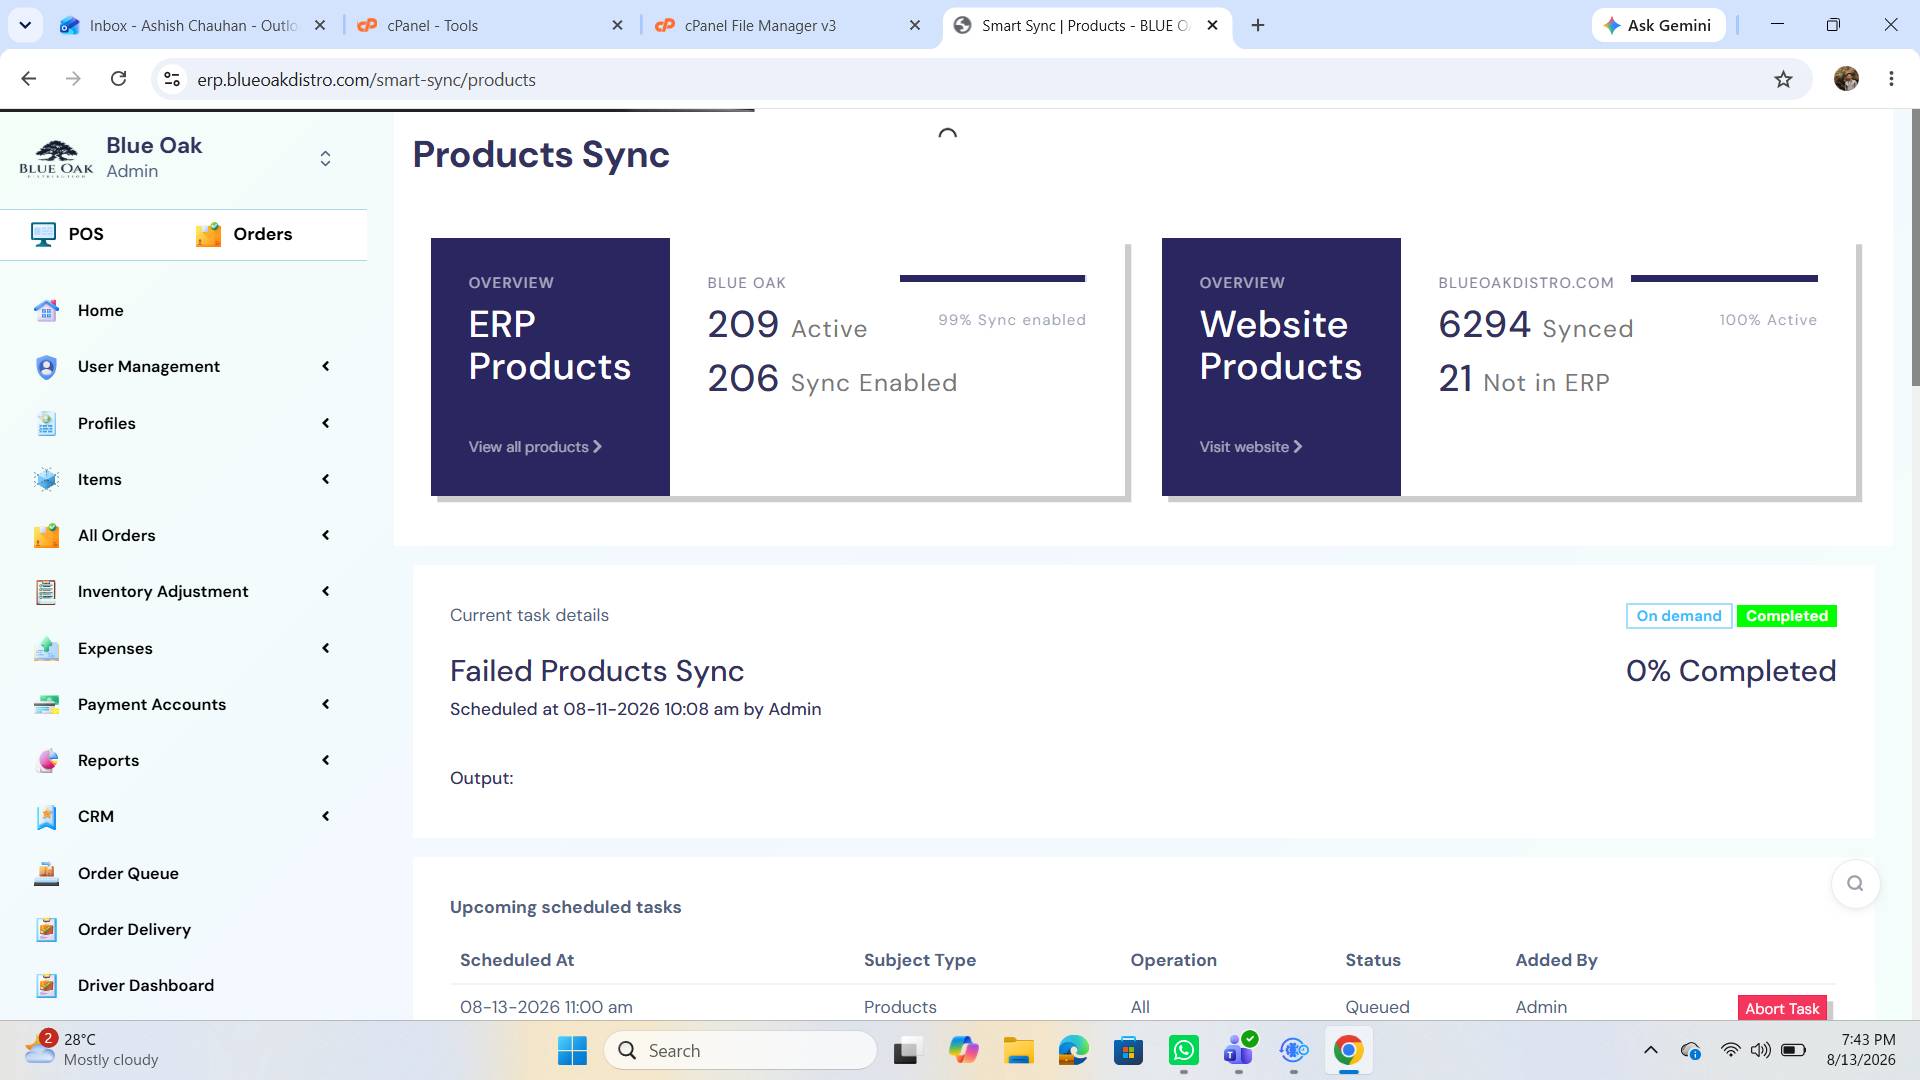Click the Reports pie chart icon

tap(46, 760)
